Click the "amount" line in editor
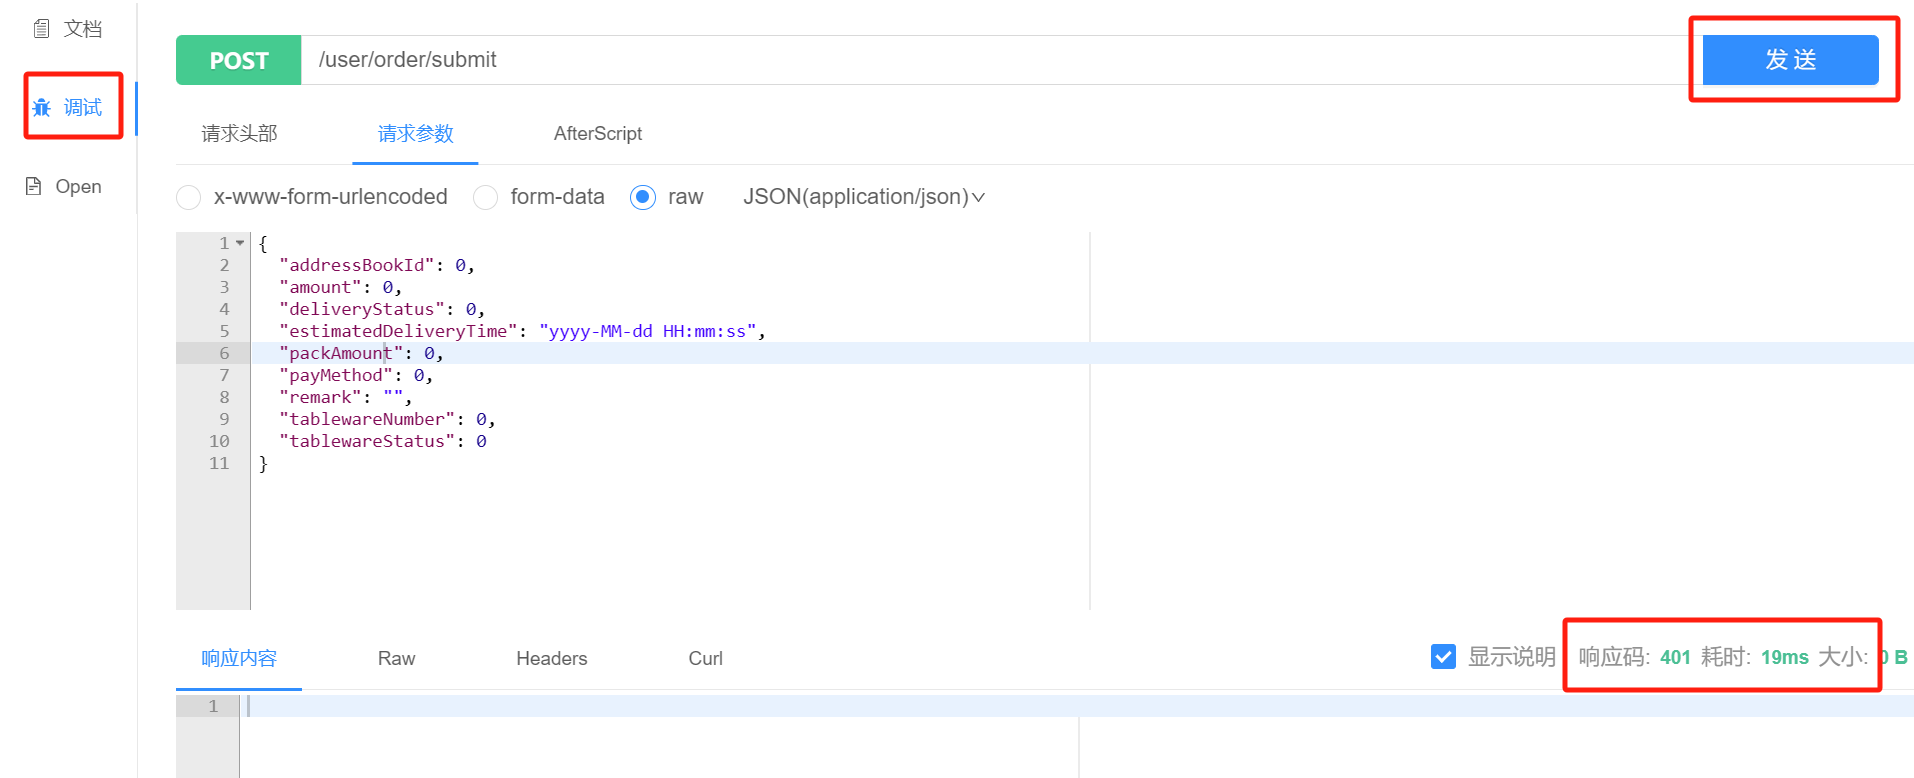Viewport: 1914px width, 778px height. [341, 287]
